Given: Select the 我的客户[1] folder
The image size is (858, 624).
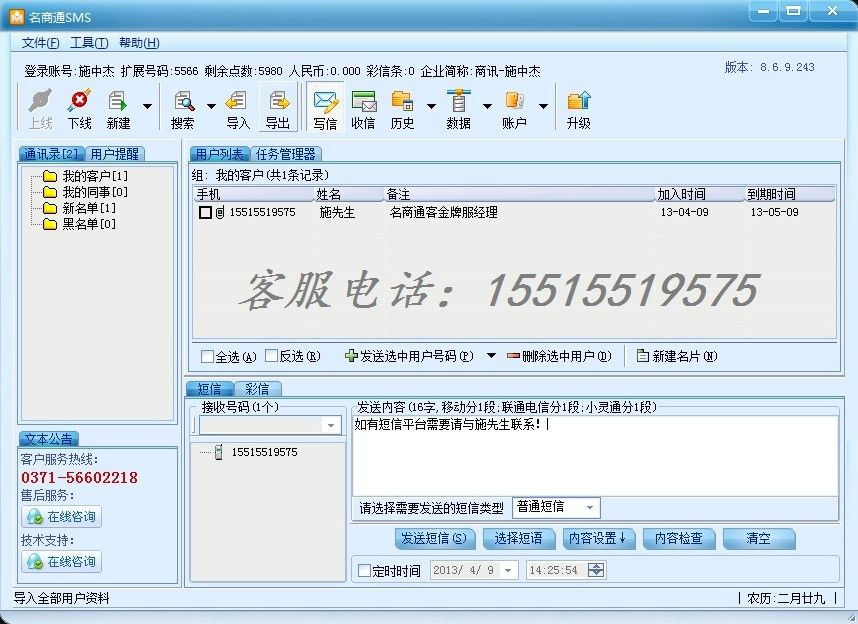Looking at the screenshot, I should (85, 176).
